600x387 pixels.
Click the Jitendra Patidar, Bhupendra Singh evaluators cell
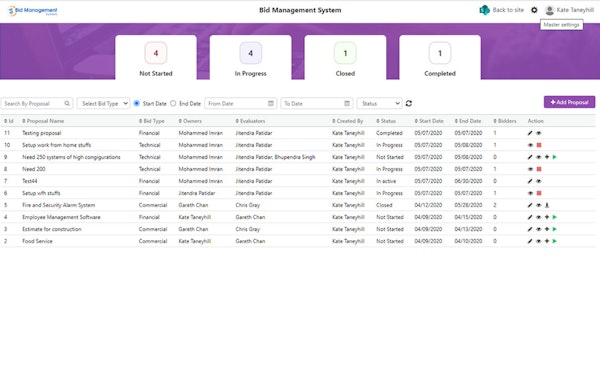coord(276,157)
